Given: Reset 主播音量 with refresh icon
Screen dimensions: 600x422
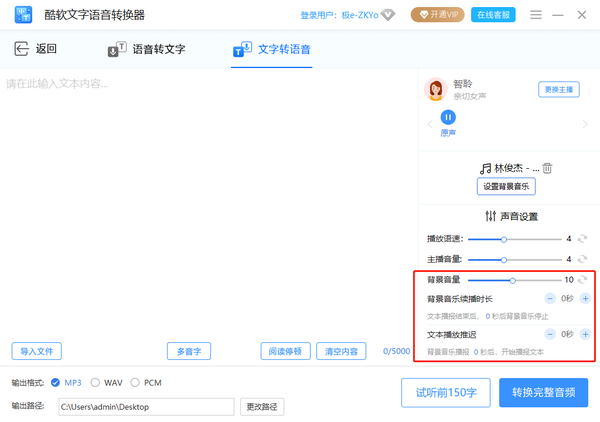Looking at the screenshot, I should point(582,259).
